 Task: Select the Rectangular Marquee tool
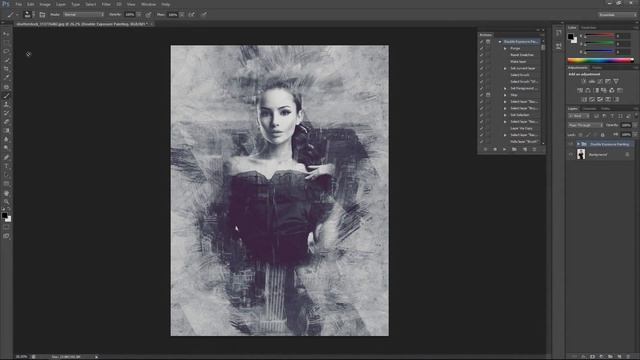(6, 42)
